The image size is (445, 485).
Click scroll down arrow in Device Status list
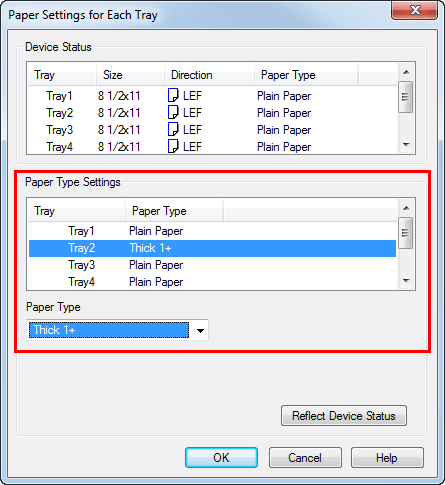point(406,145)
